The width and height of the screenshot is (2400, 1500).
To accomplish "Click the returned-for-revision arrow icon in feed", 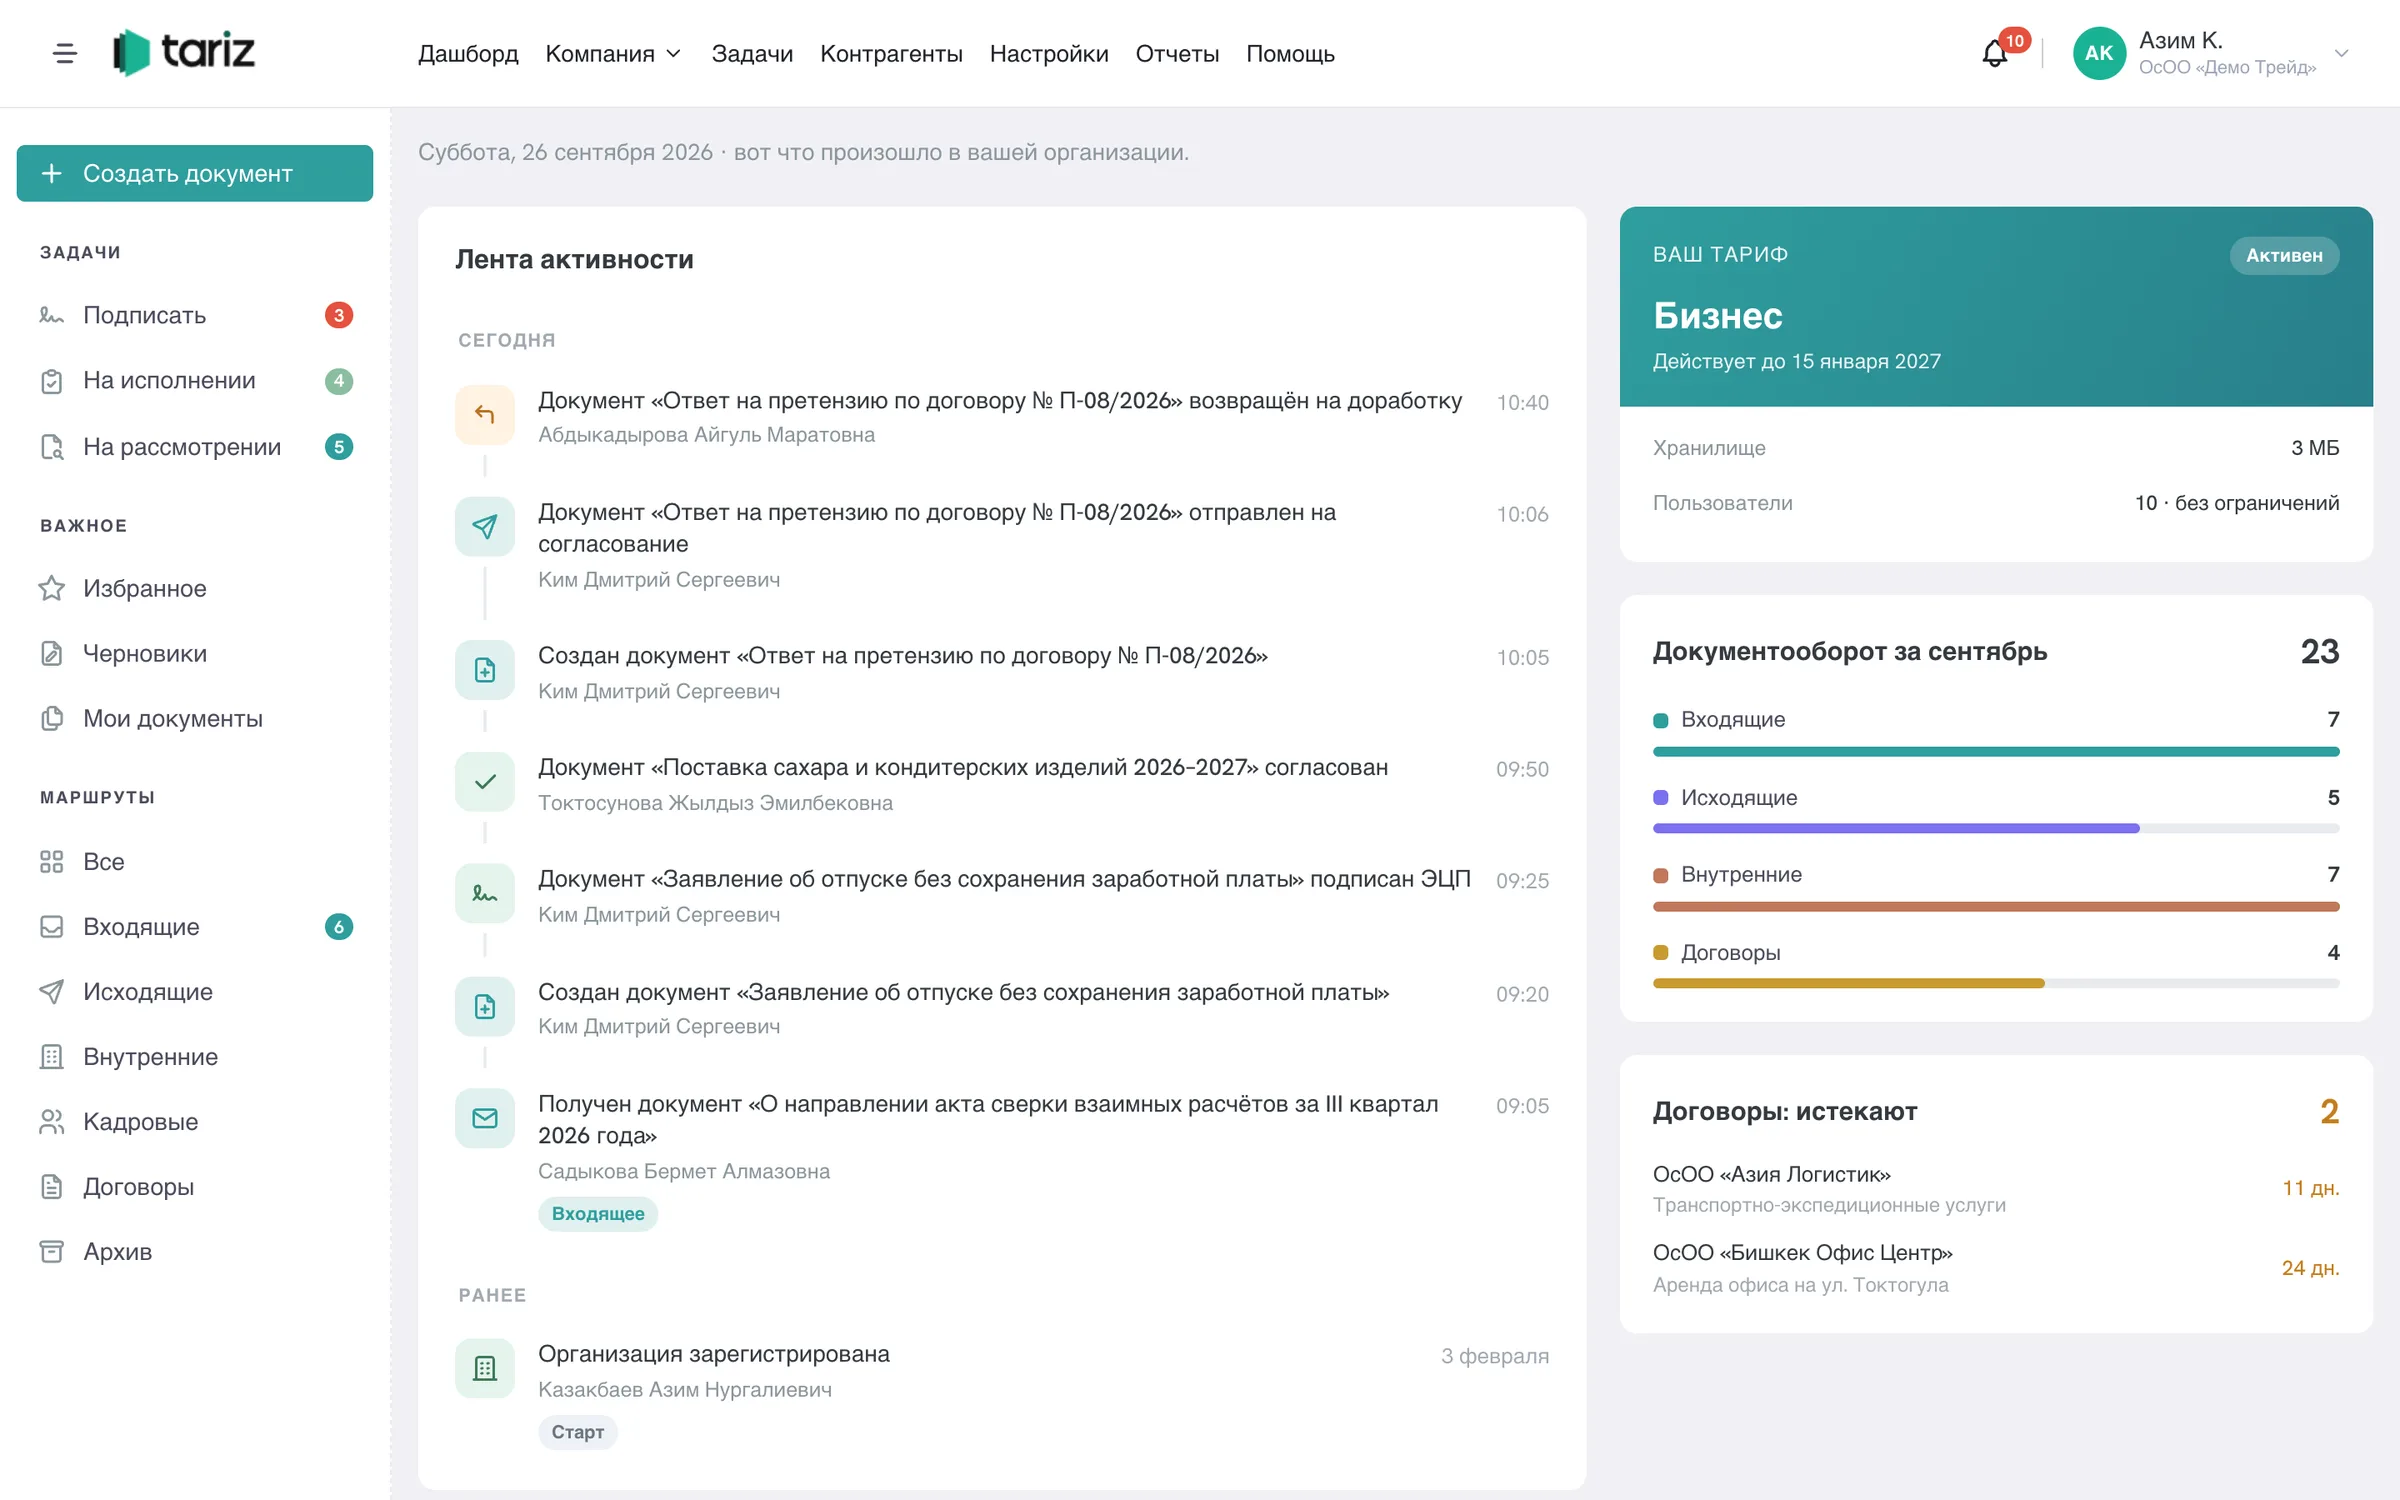I will pos(485,414).
